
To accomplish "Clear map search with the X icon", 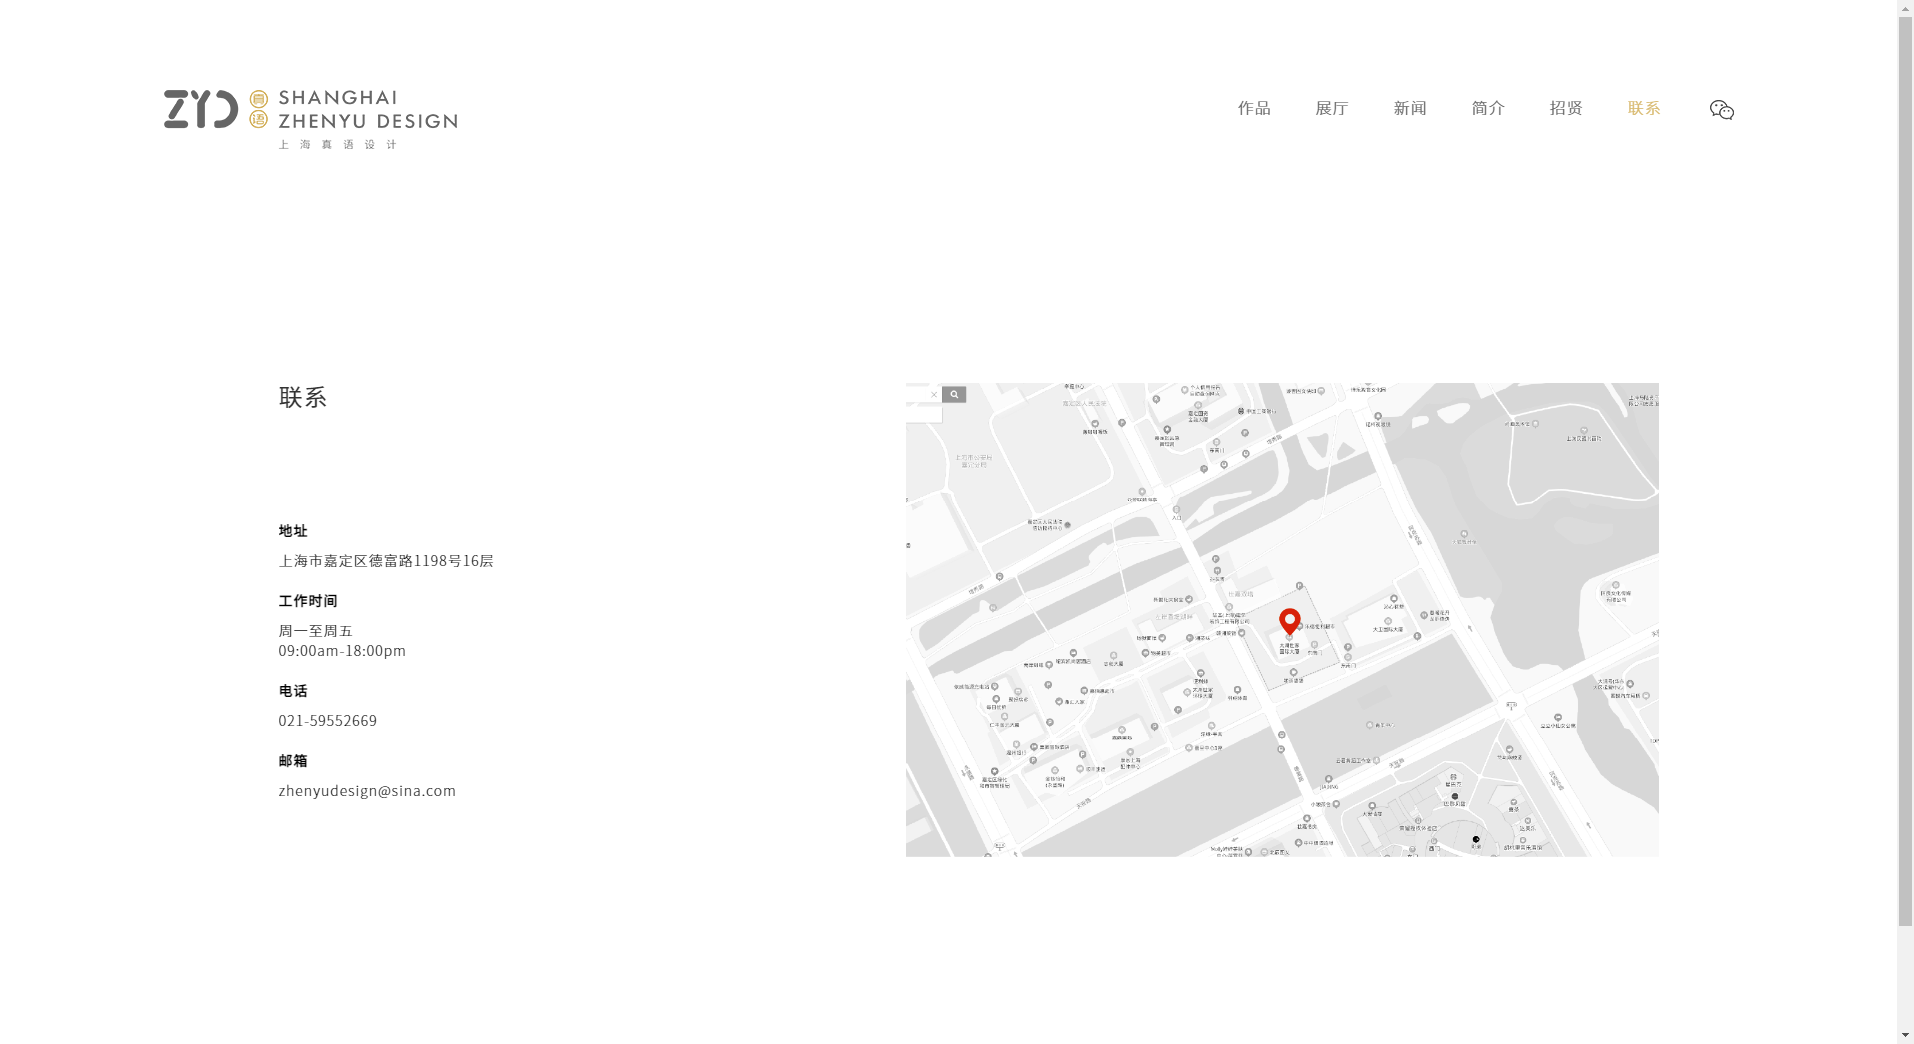I will coord(934,395).
